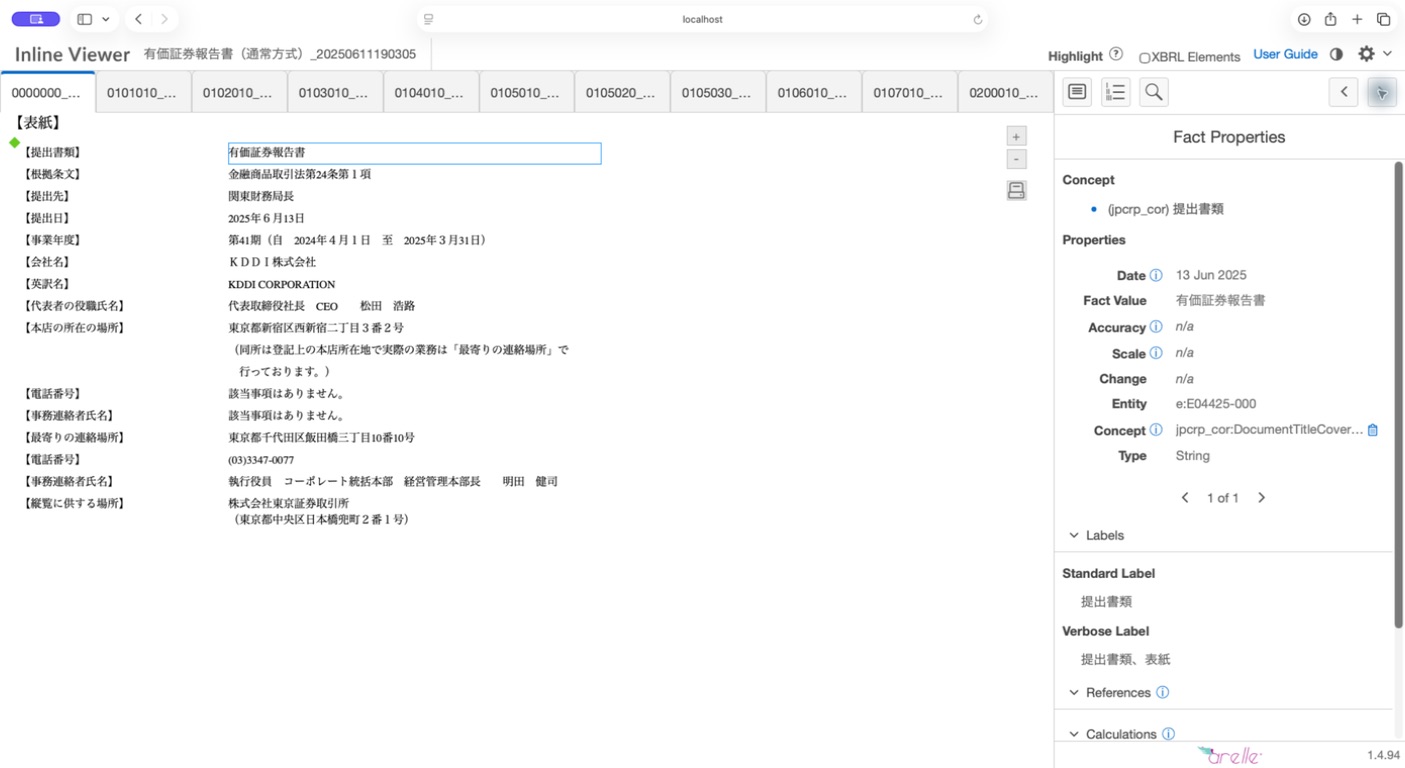Viewport: 1405px width, 768px height.
Task: Click the browser share icon
Action: [x=1330, y=19]
